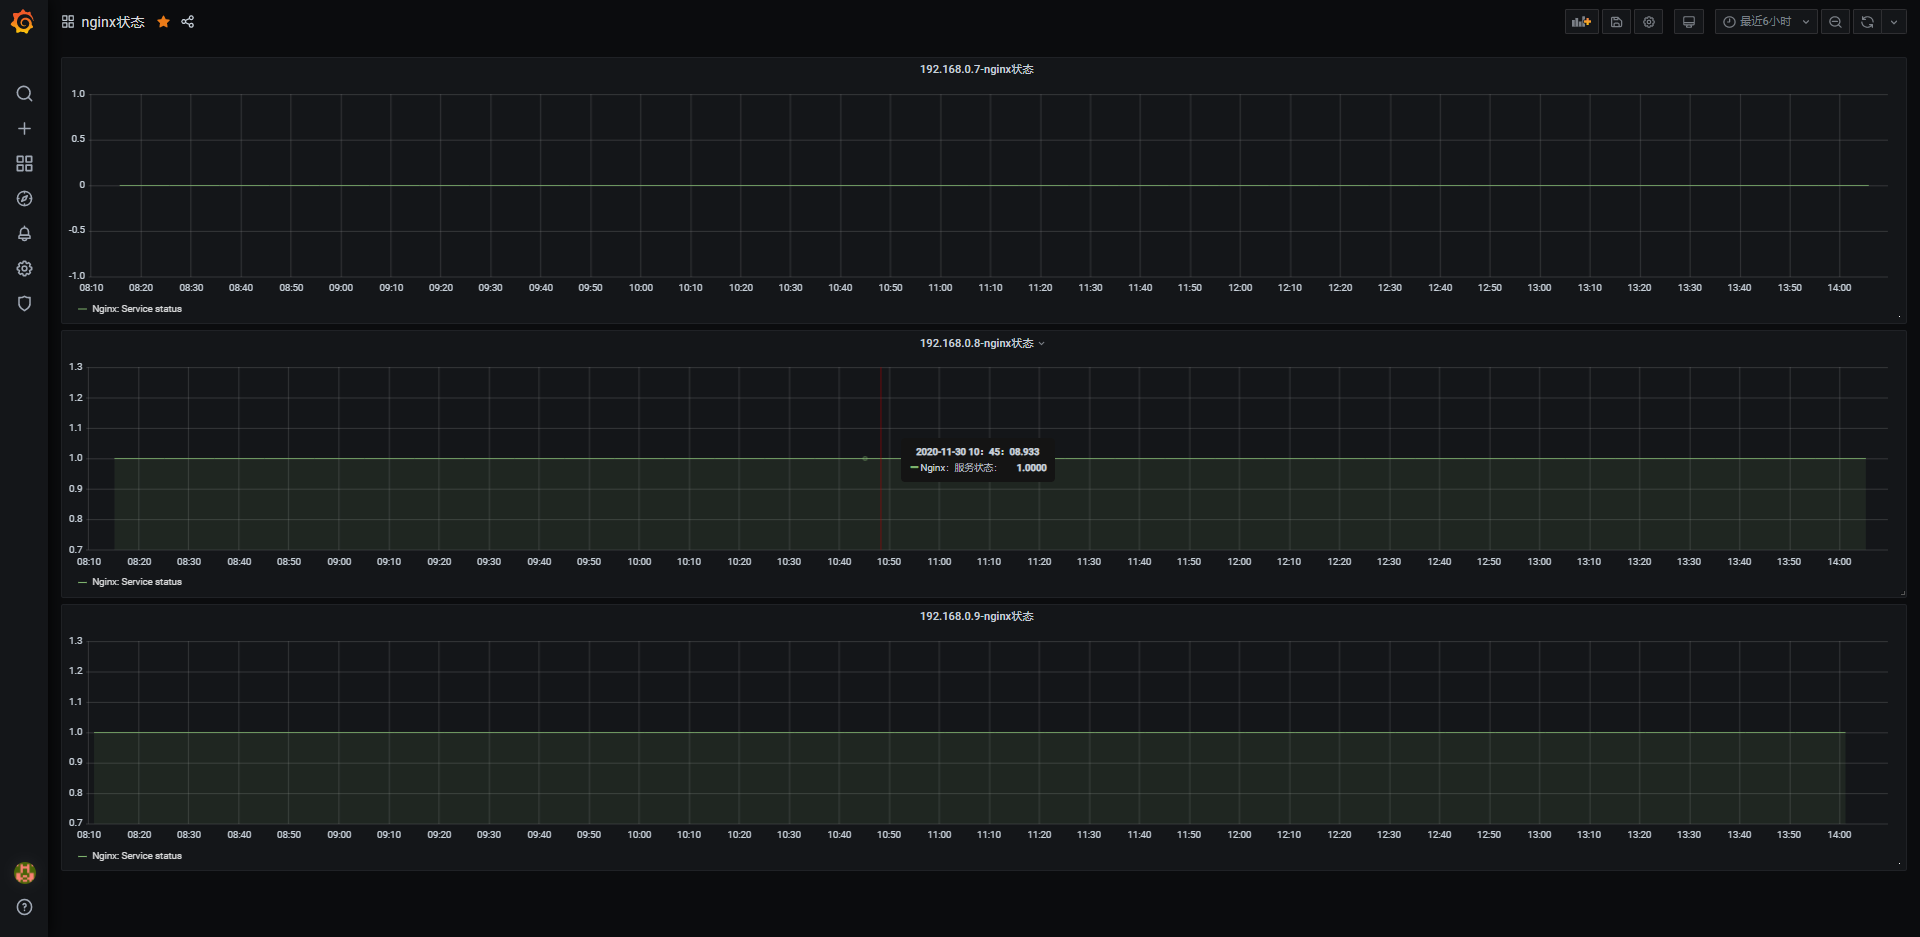Click the Add panel button
The width and height of the screenshot is (1920, 937).
1581,22
